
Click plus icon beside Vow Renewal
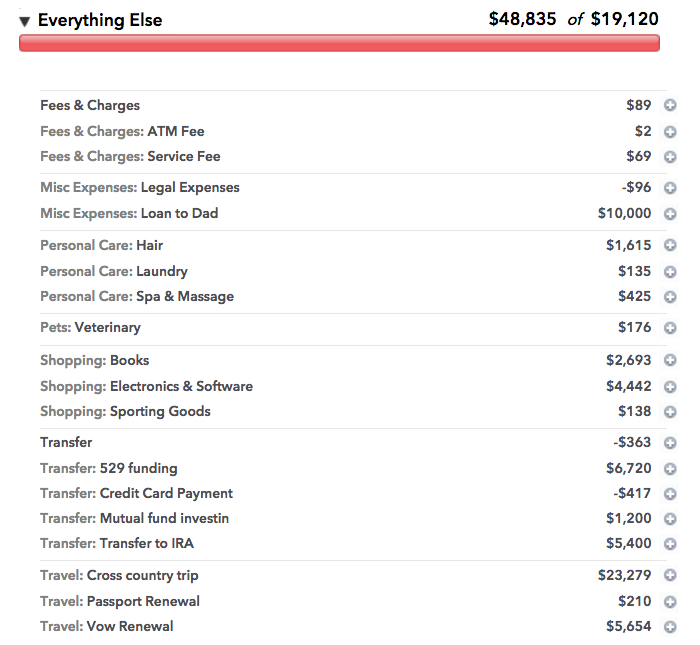(x=670, y=627)
